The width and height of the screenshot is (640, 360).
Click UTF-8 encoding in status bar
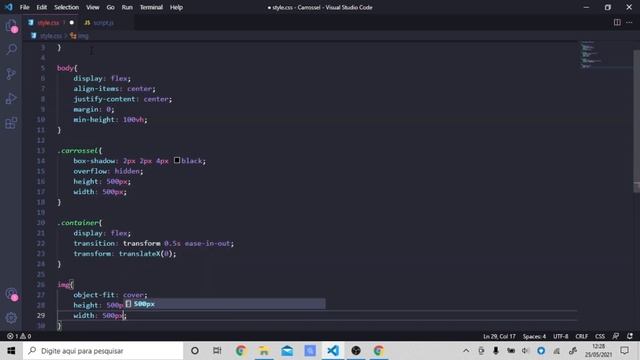pos(560,336)
